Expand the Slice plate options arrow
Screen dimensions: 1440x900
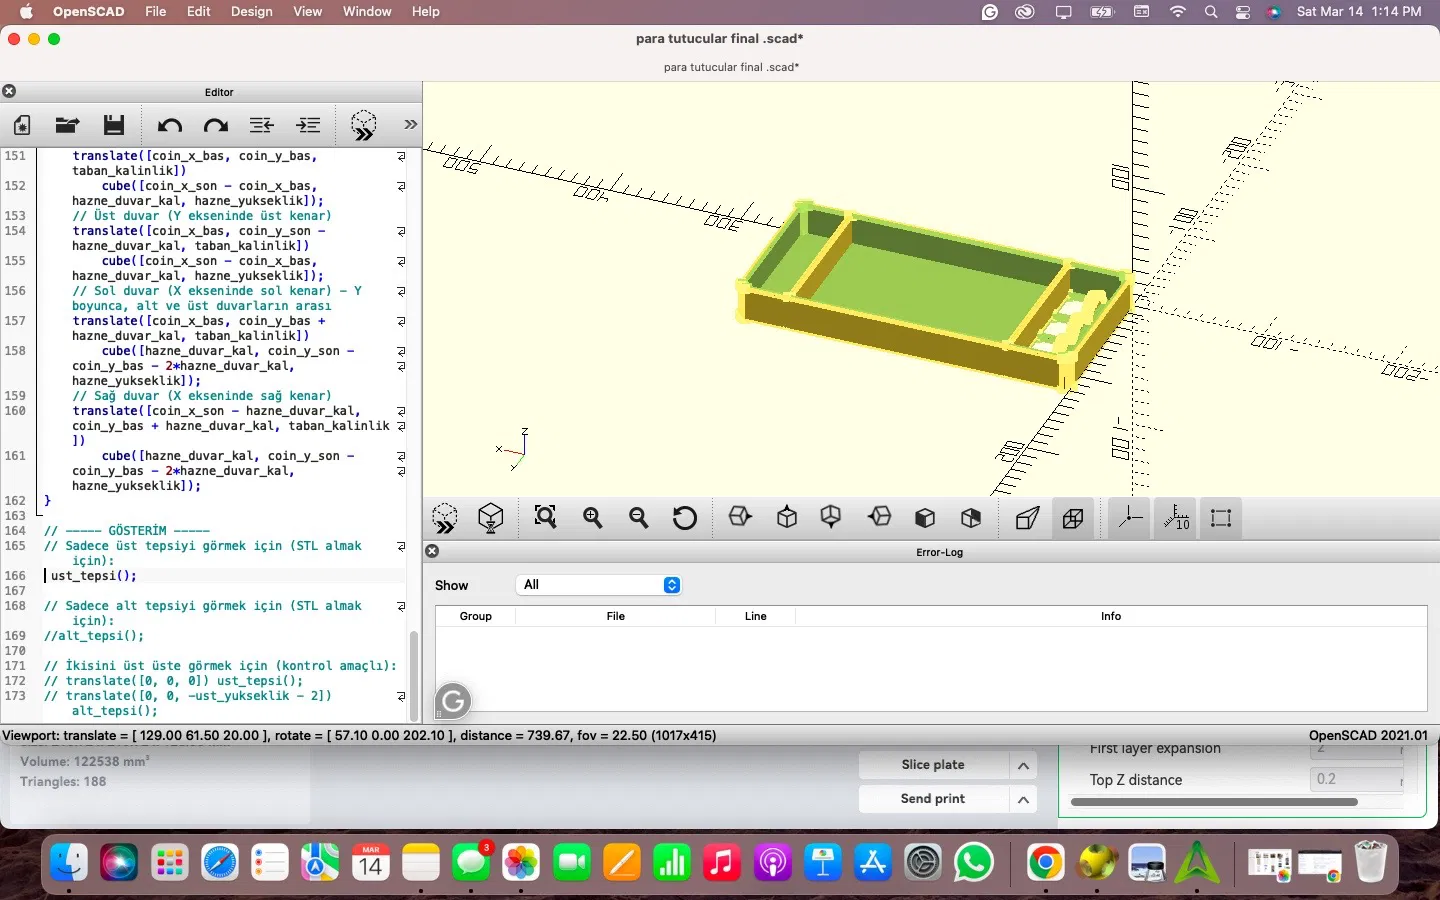point(1023,766)
